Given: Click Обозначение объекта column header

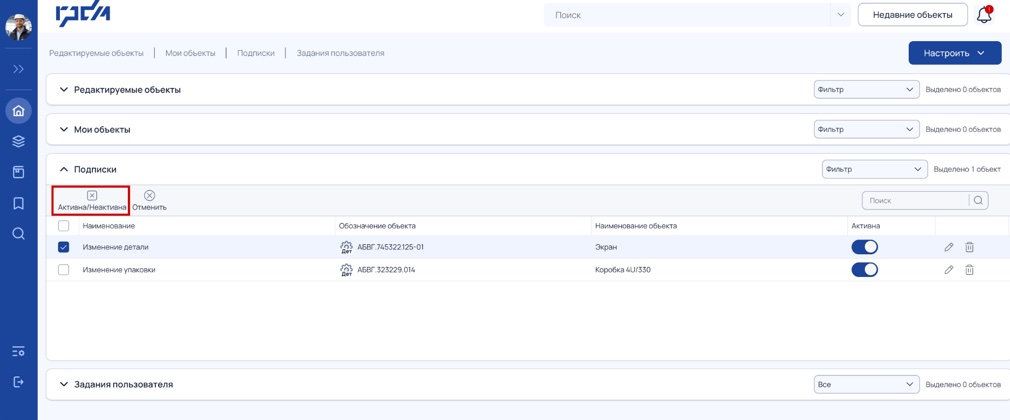Looking at the screenshot, I should 377,226.
